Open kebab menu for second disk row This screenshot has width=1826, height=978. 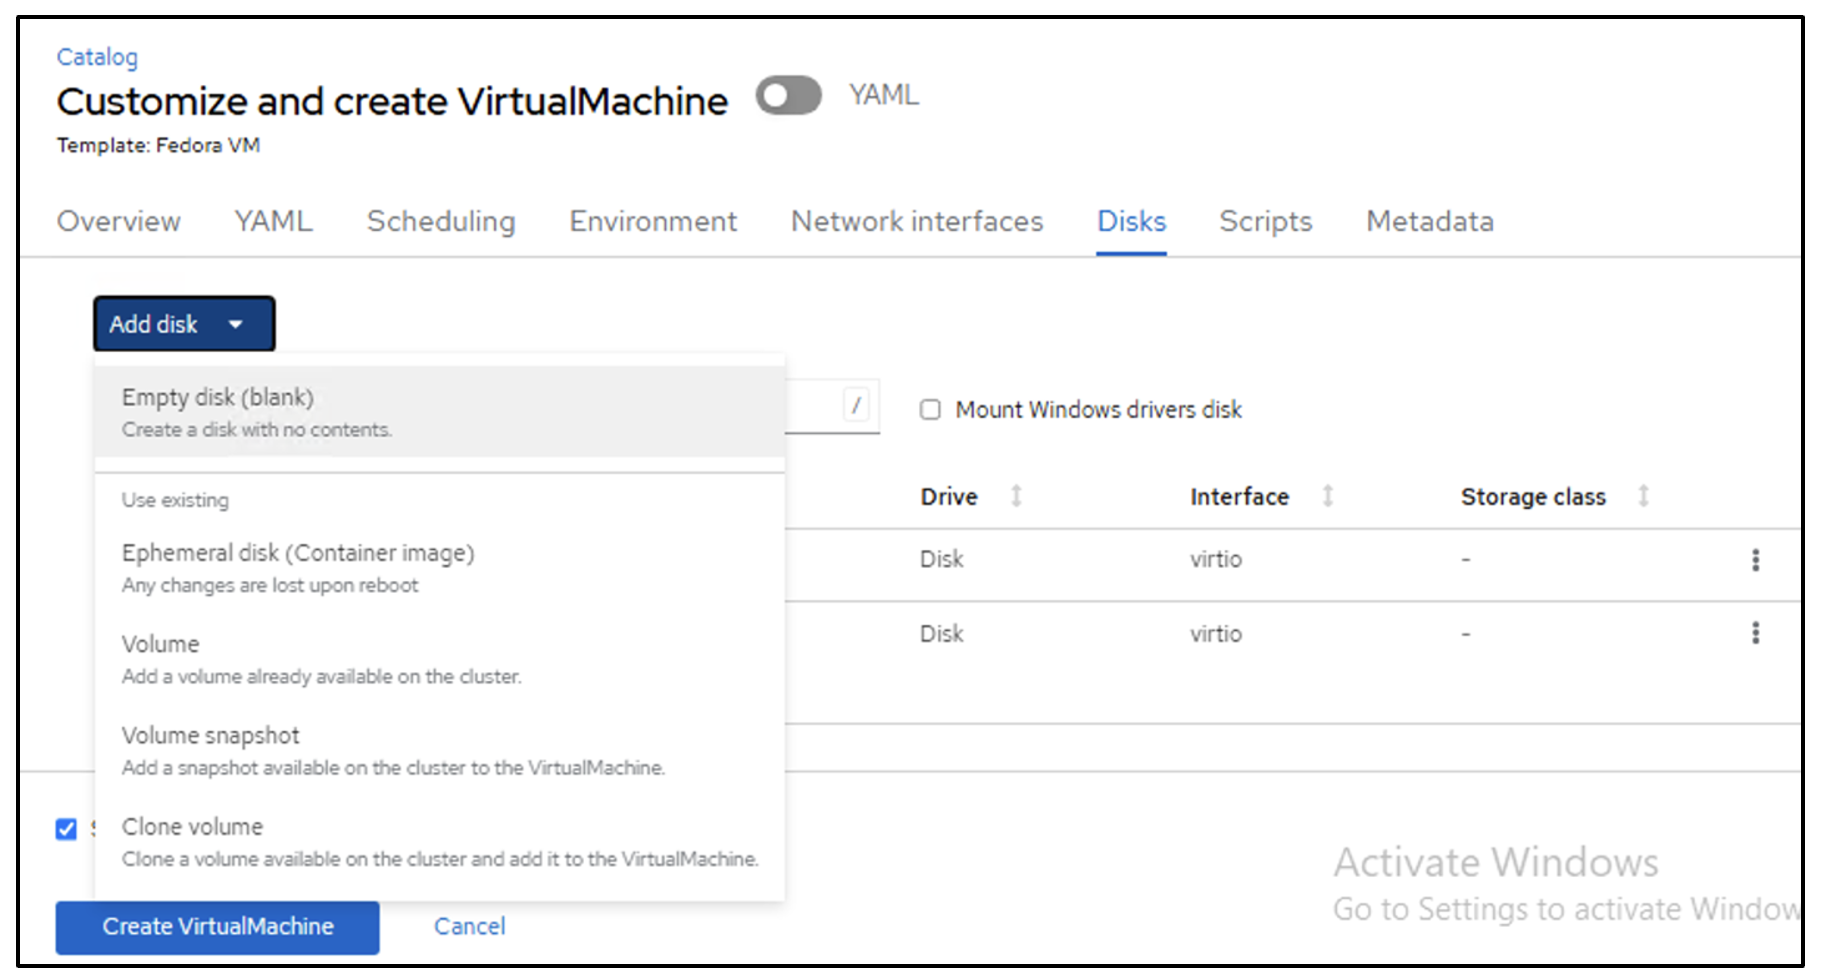1755,633
